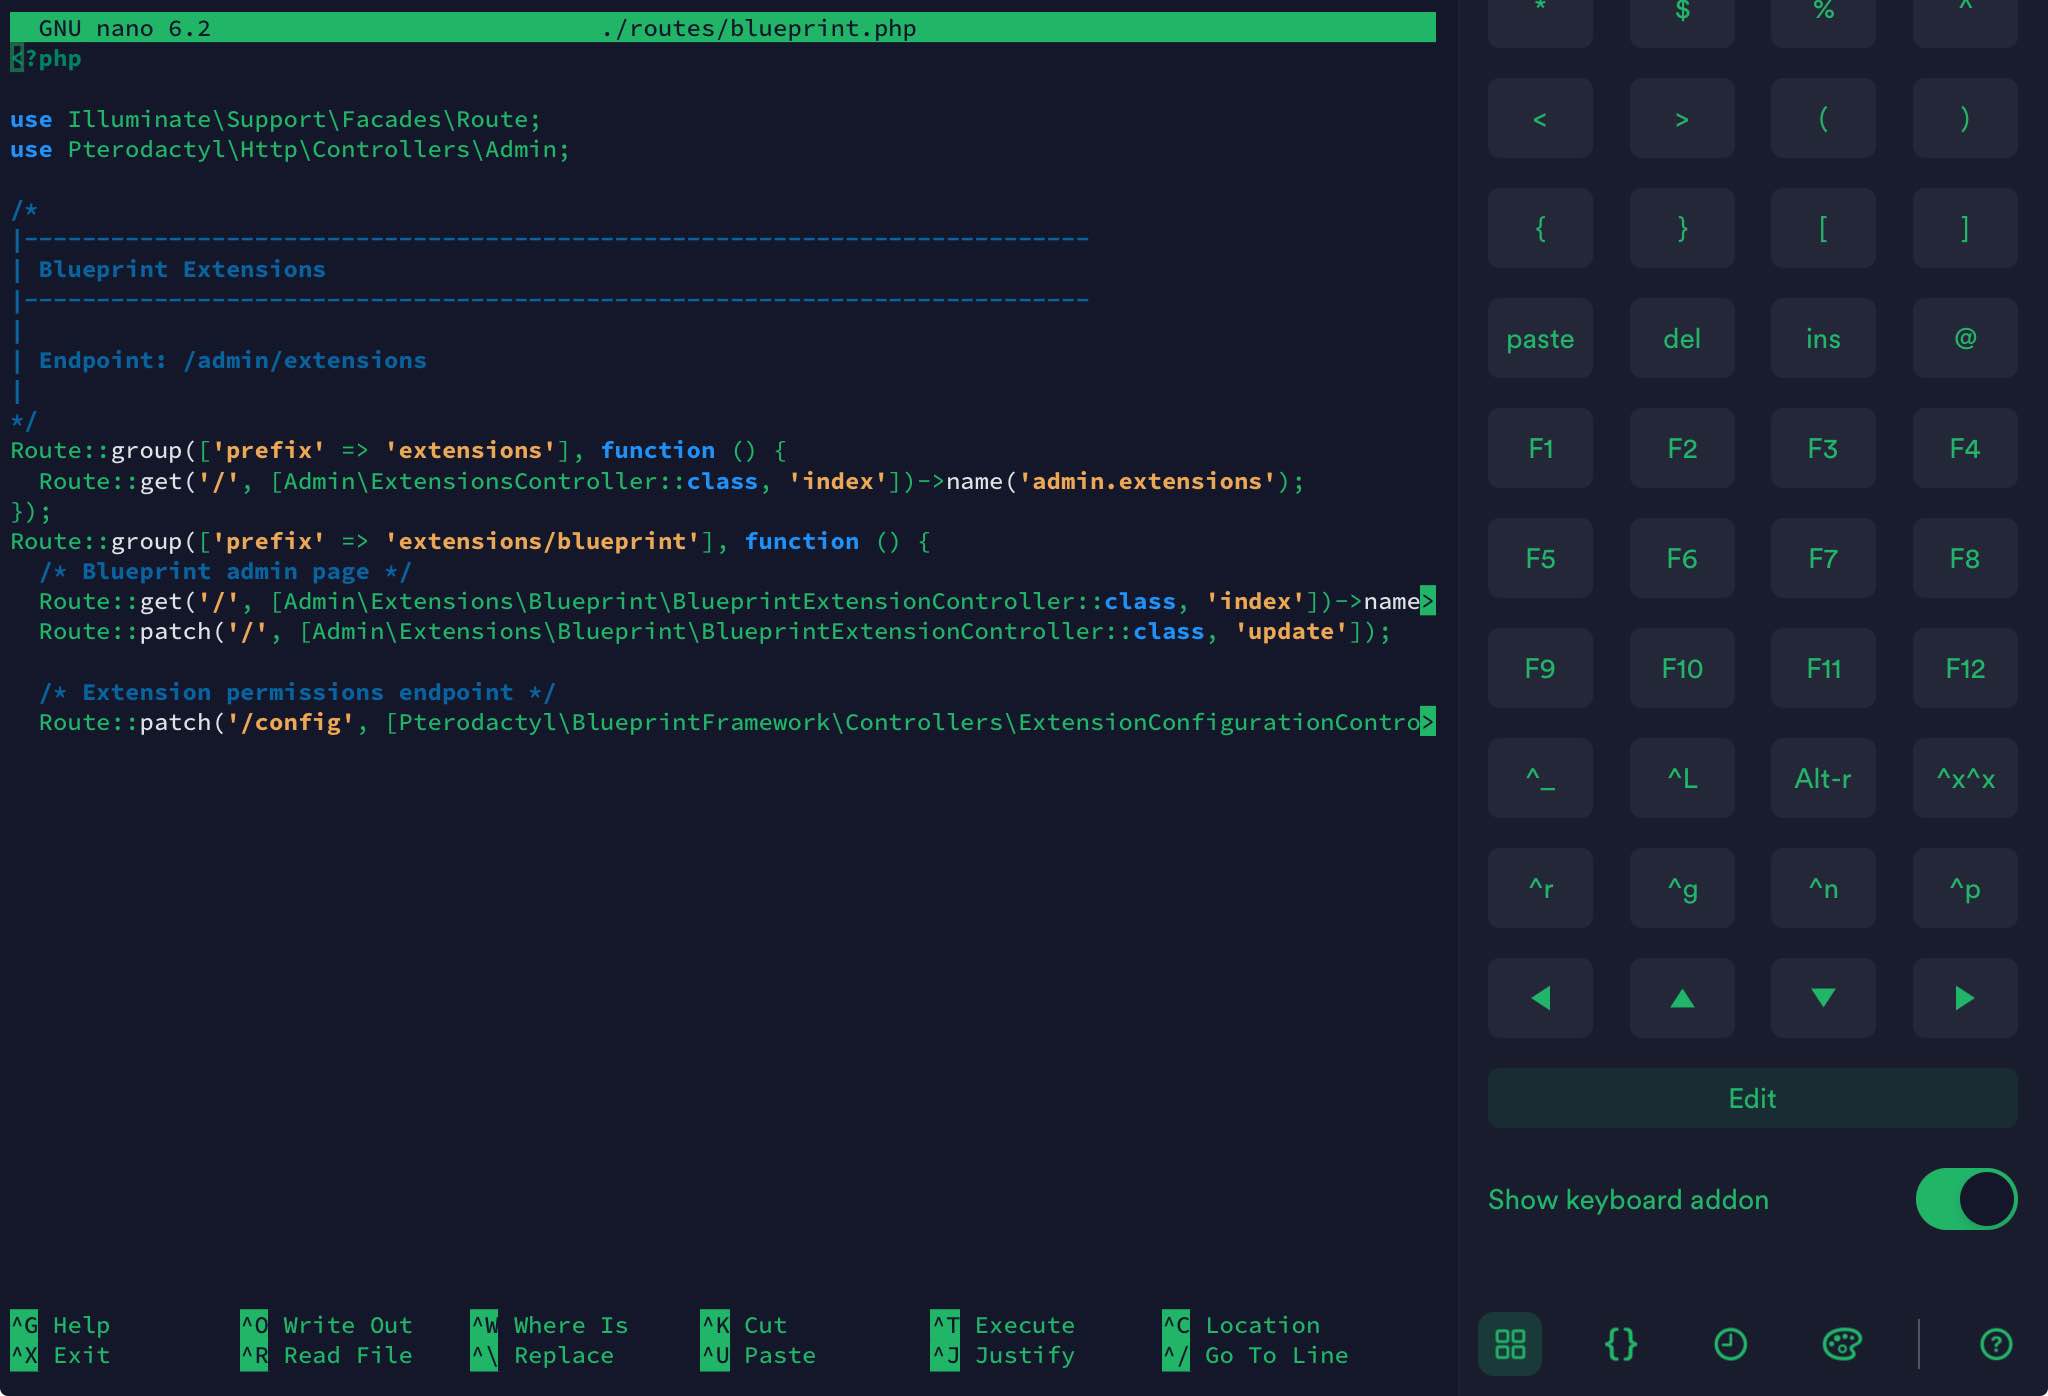Screen dimensions: 2048x1396
Task: Tap the opening curly brace key
Action: 1540,228
